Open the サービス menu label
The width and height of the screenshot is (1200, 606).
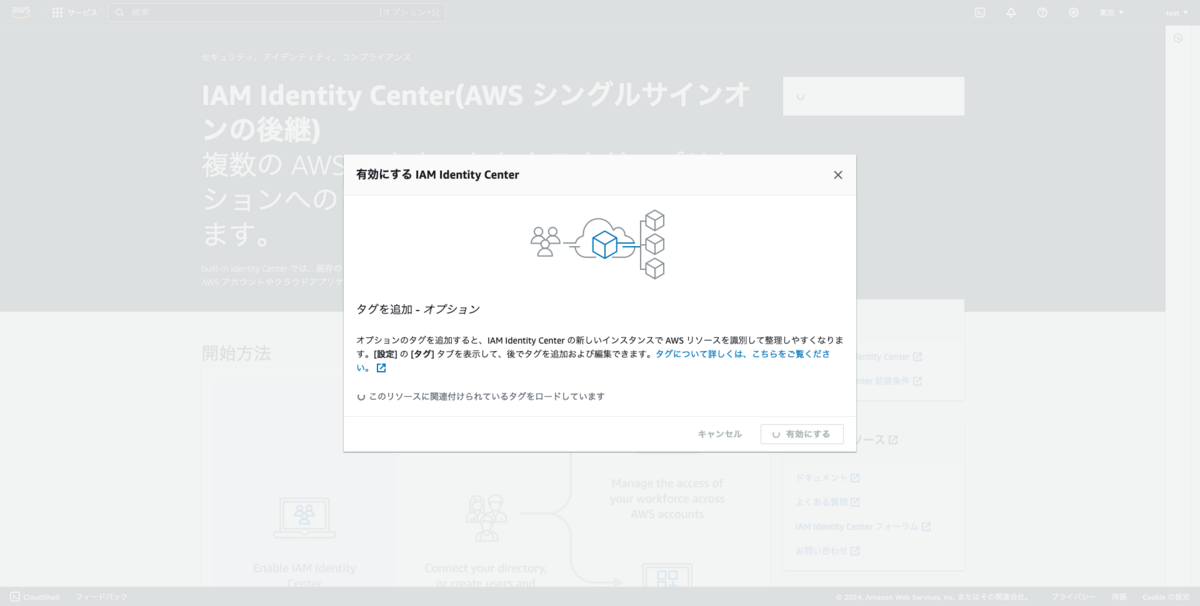(x=83, y=12)
